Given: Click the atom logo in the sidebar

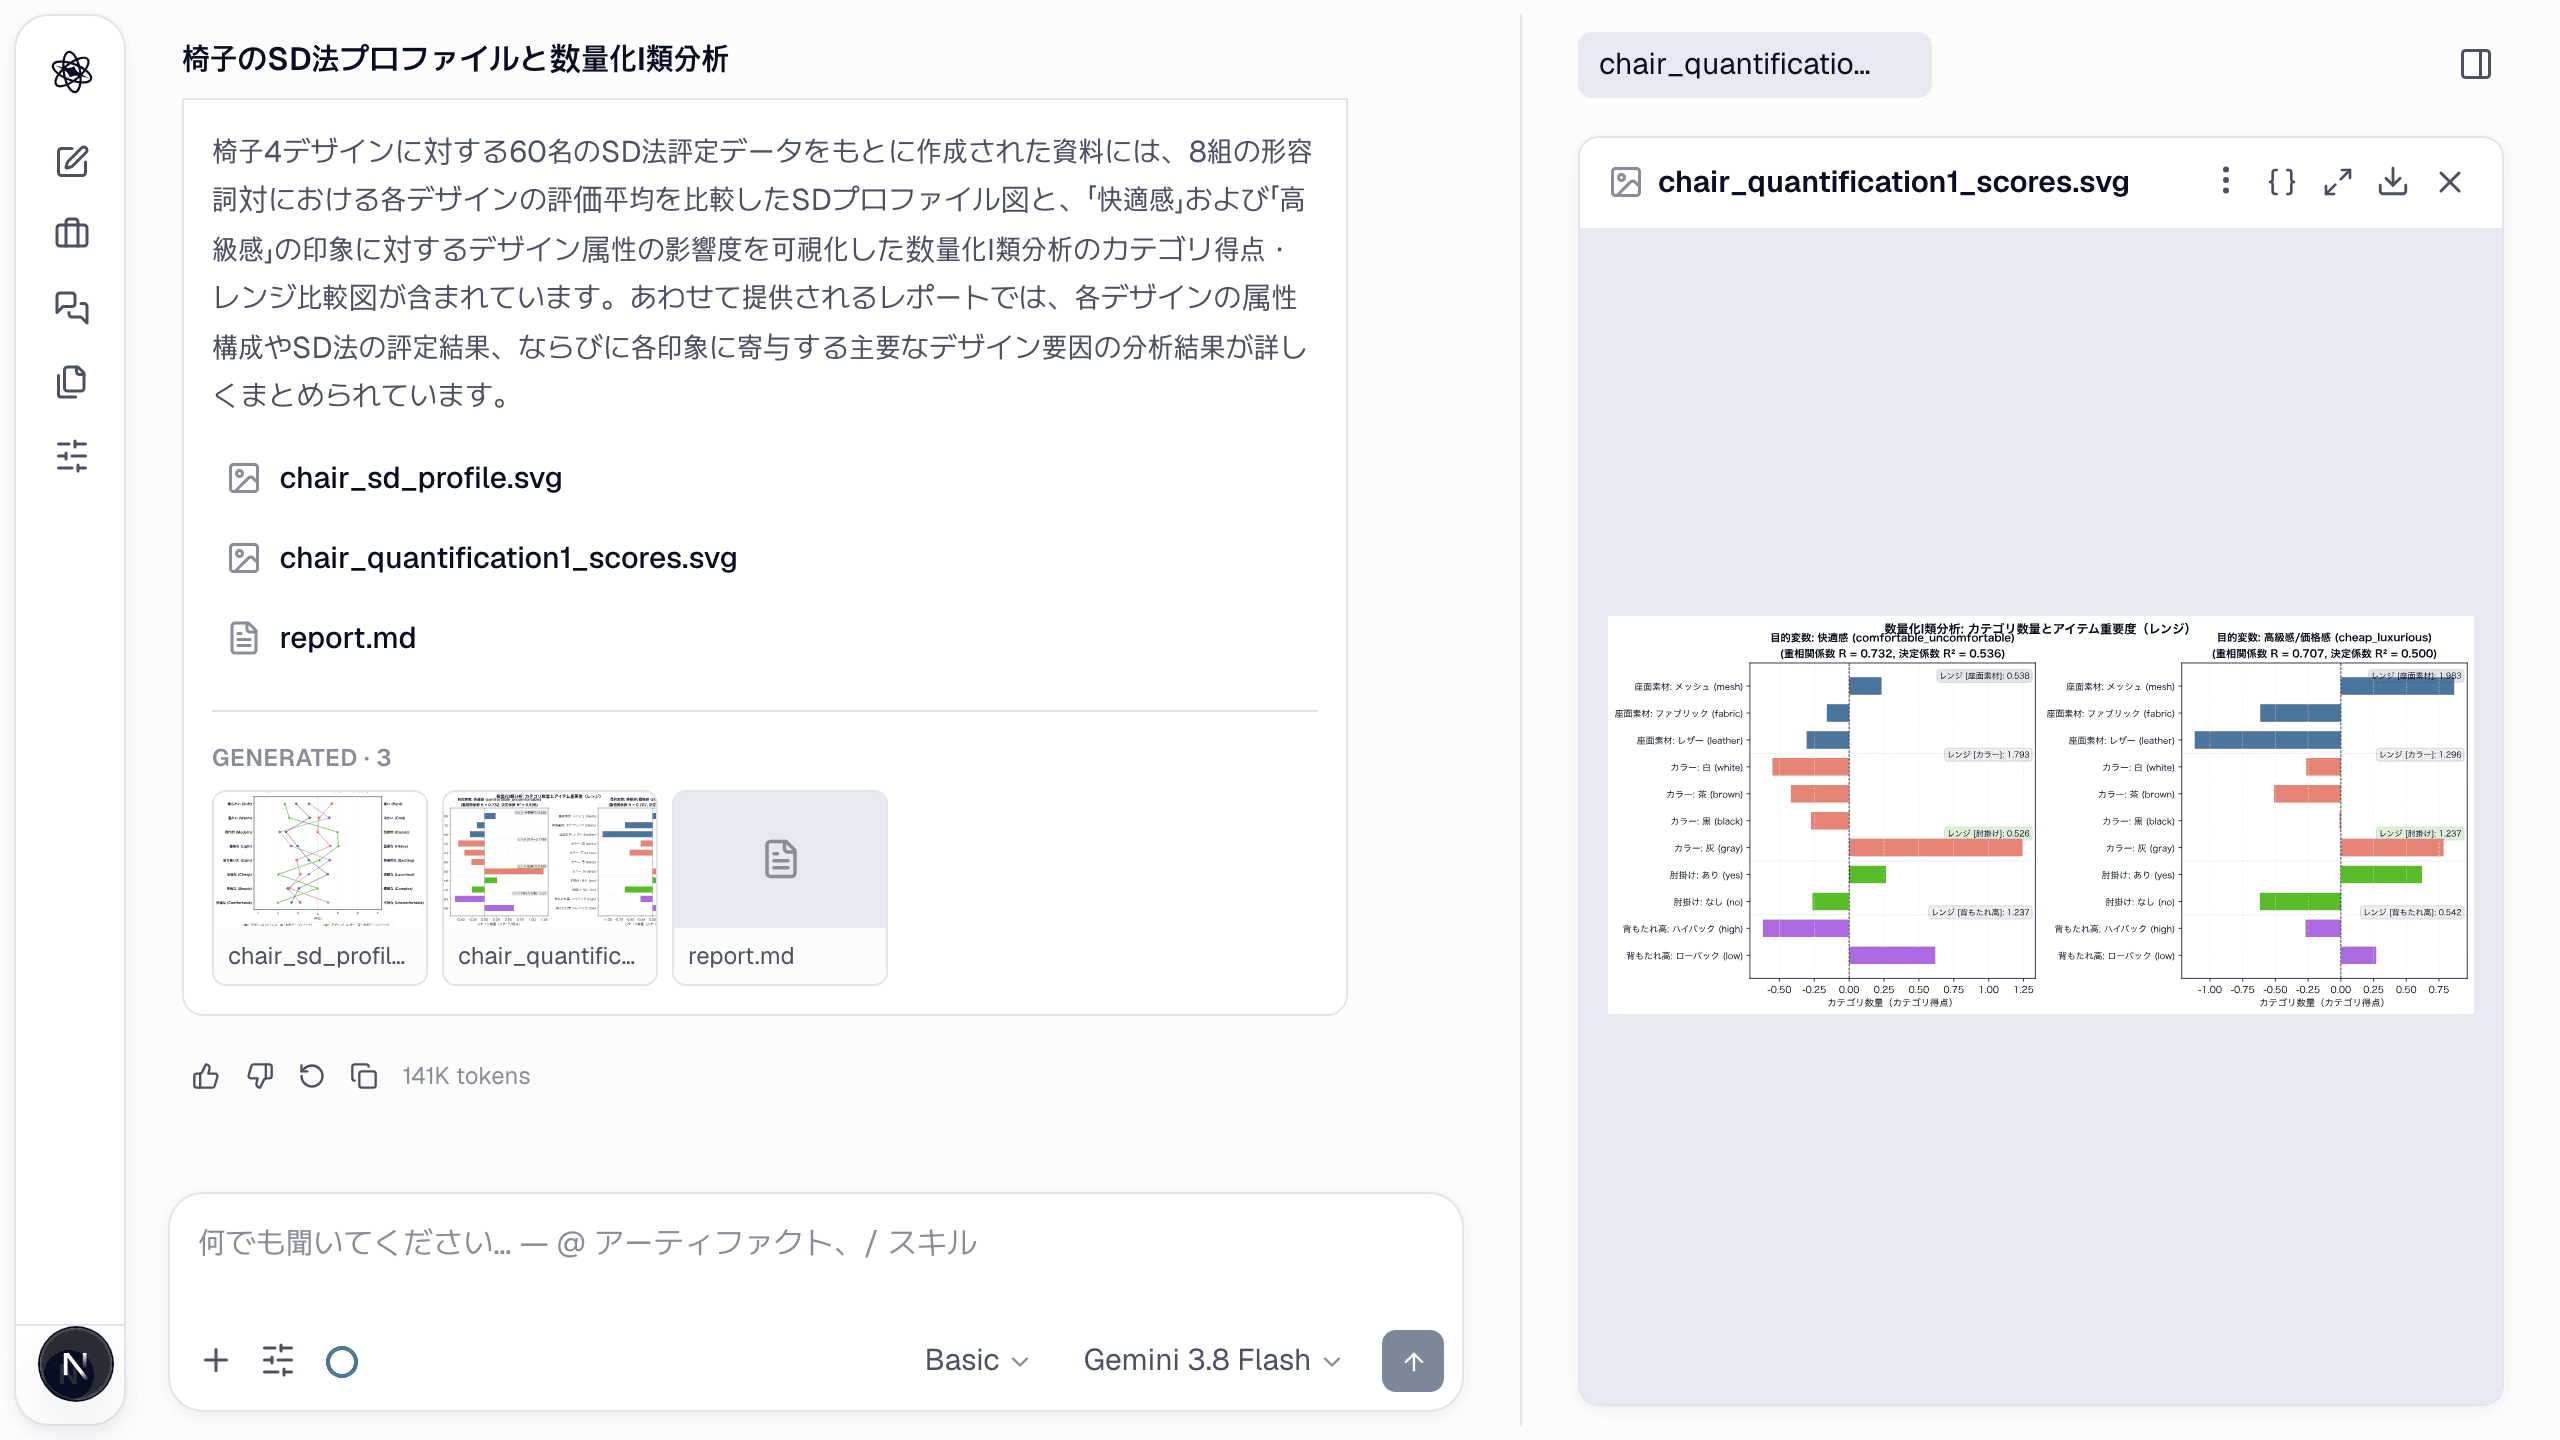Looking at the screenshot, I should [x=72, y=72].
